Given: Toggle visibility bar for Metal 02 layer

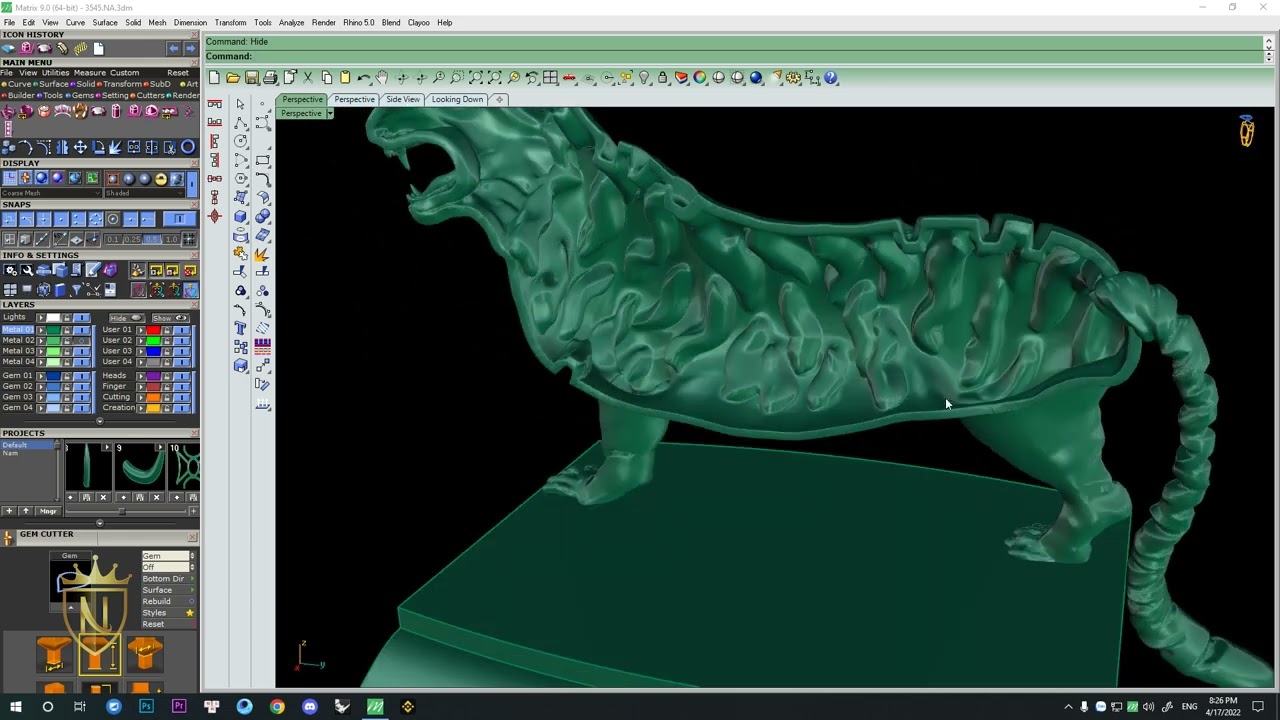Looking at the screenshot, I should click(x=82, y=341).
